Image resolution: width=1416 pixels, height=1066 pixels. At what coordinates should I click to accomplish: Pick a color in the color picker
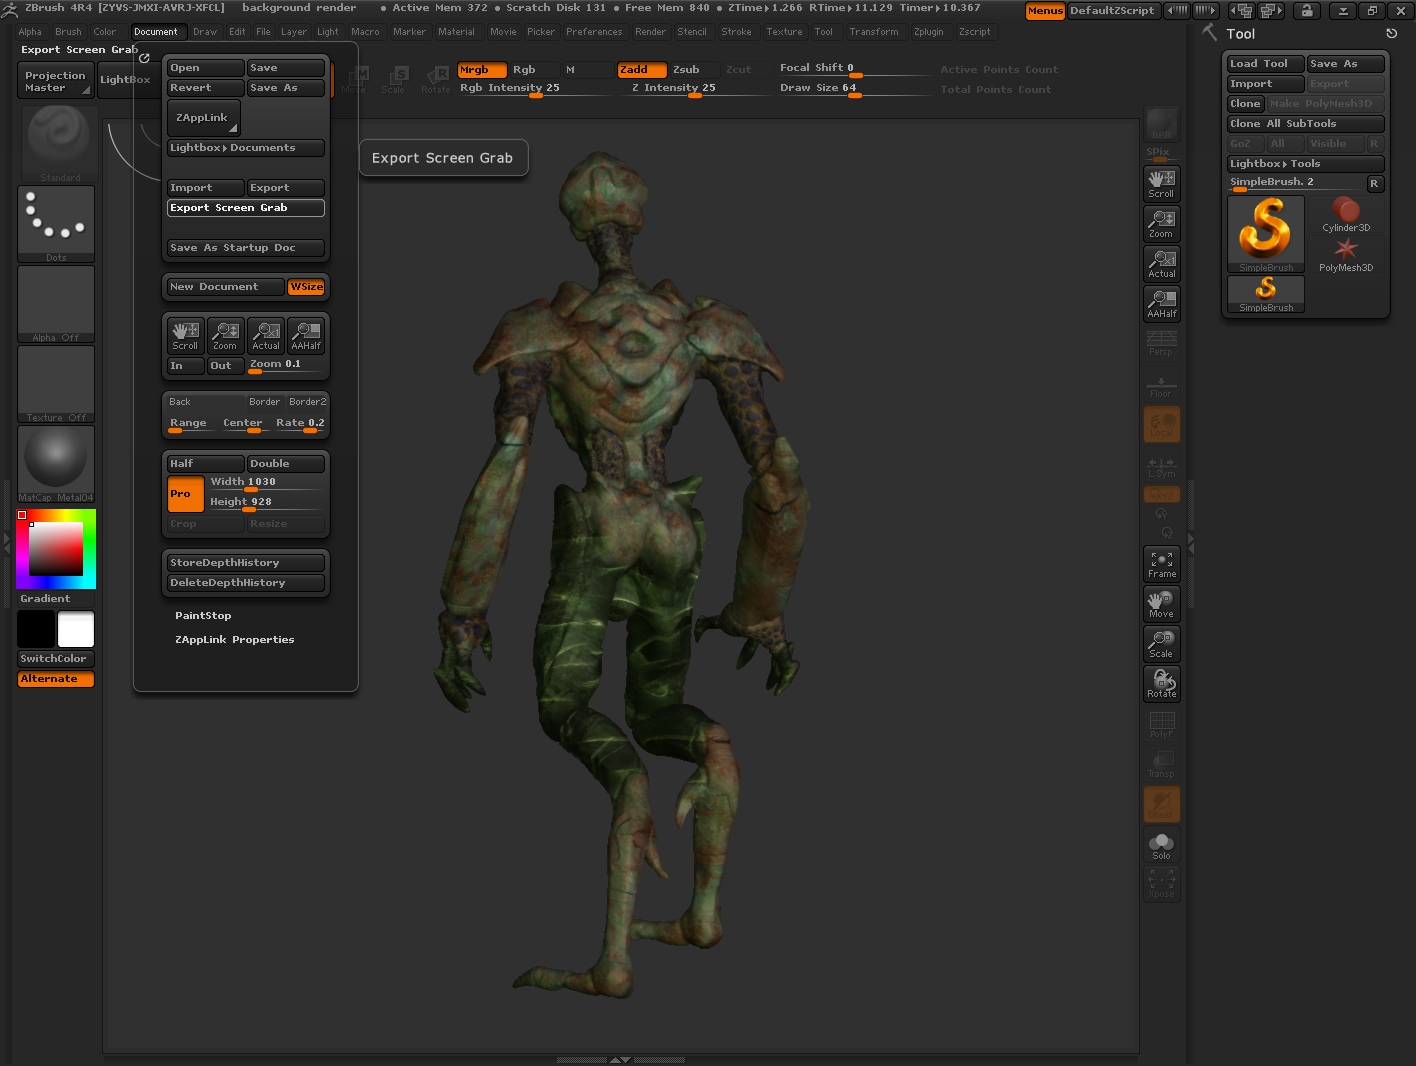pyautogui.click(x=56, y=549)
